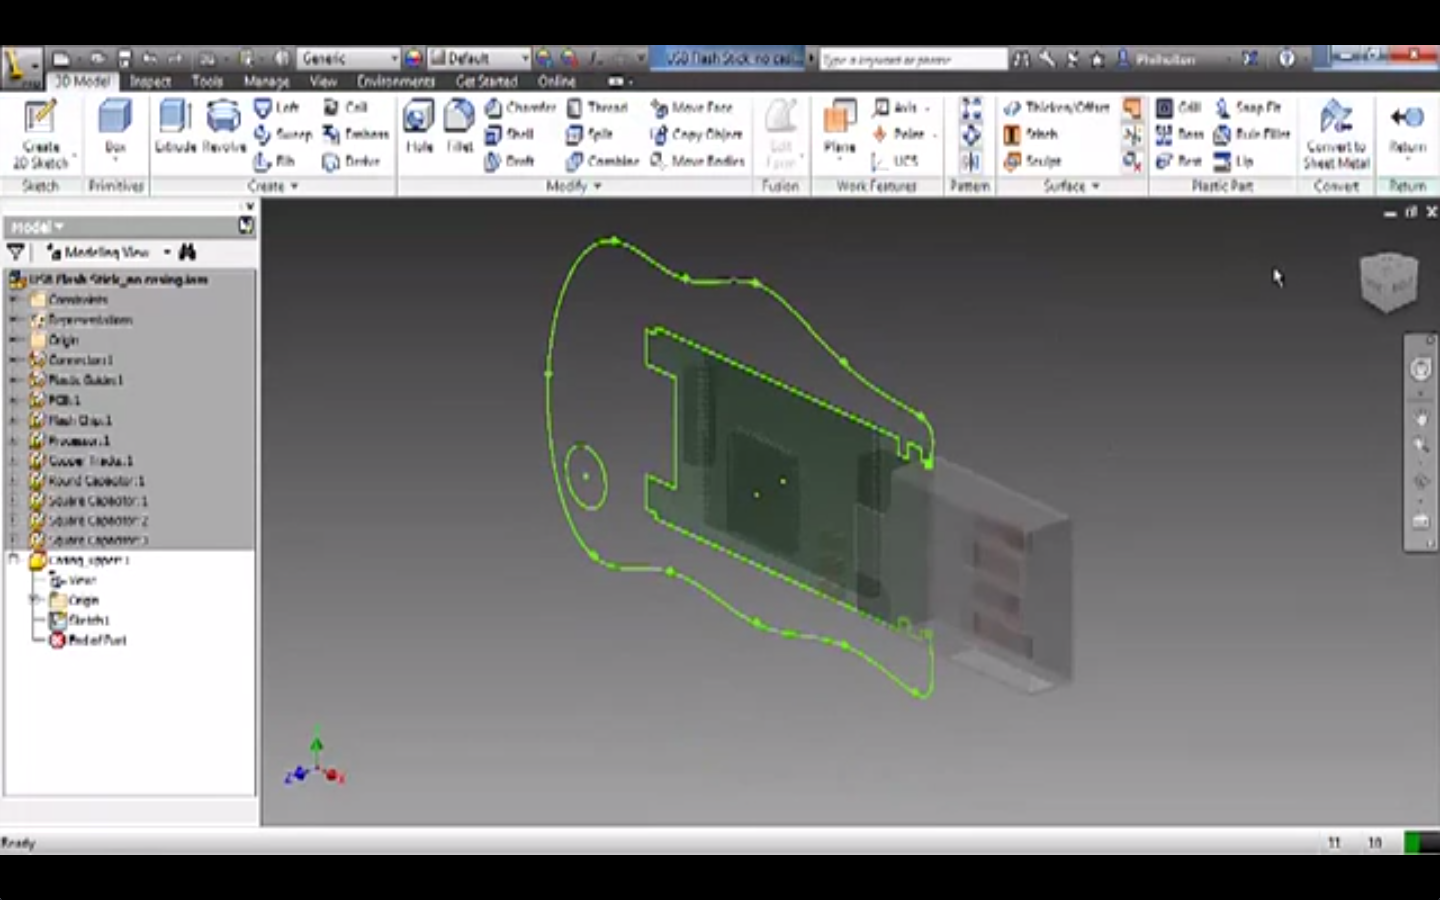
Task: Select the Emboss tool
Action: pyautogui.click(x=356, y=134)
